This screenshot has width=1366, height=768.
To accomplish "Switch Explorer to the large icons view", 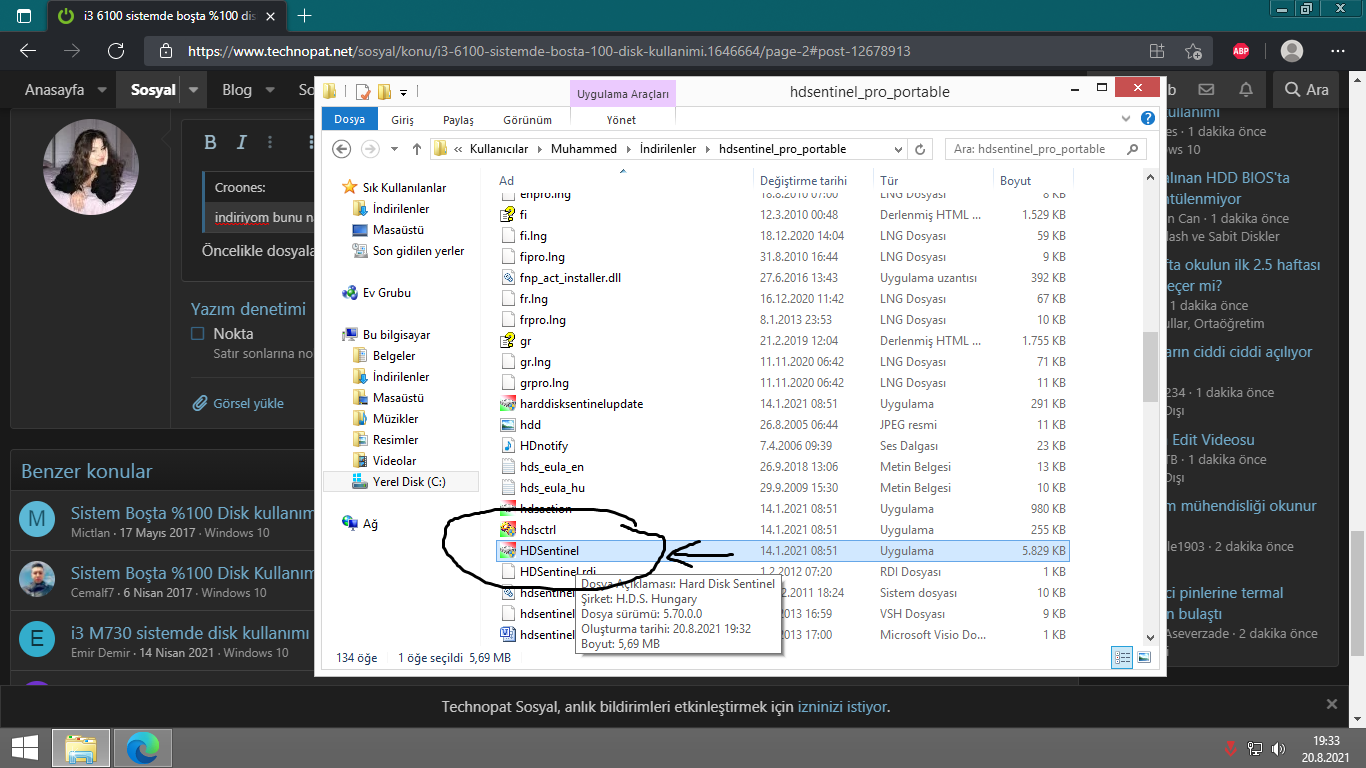I will click(x=1144, y=657).
